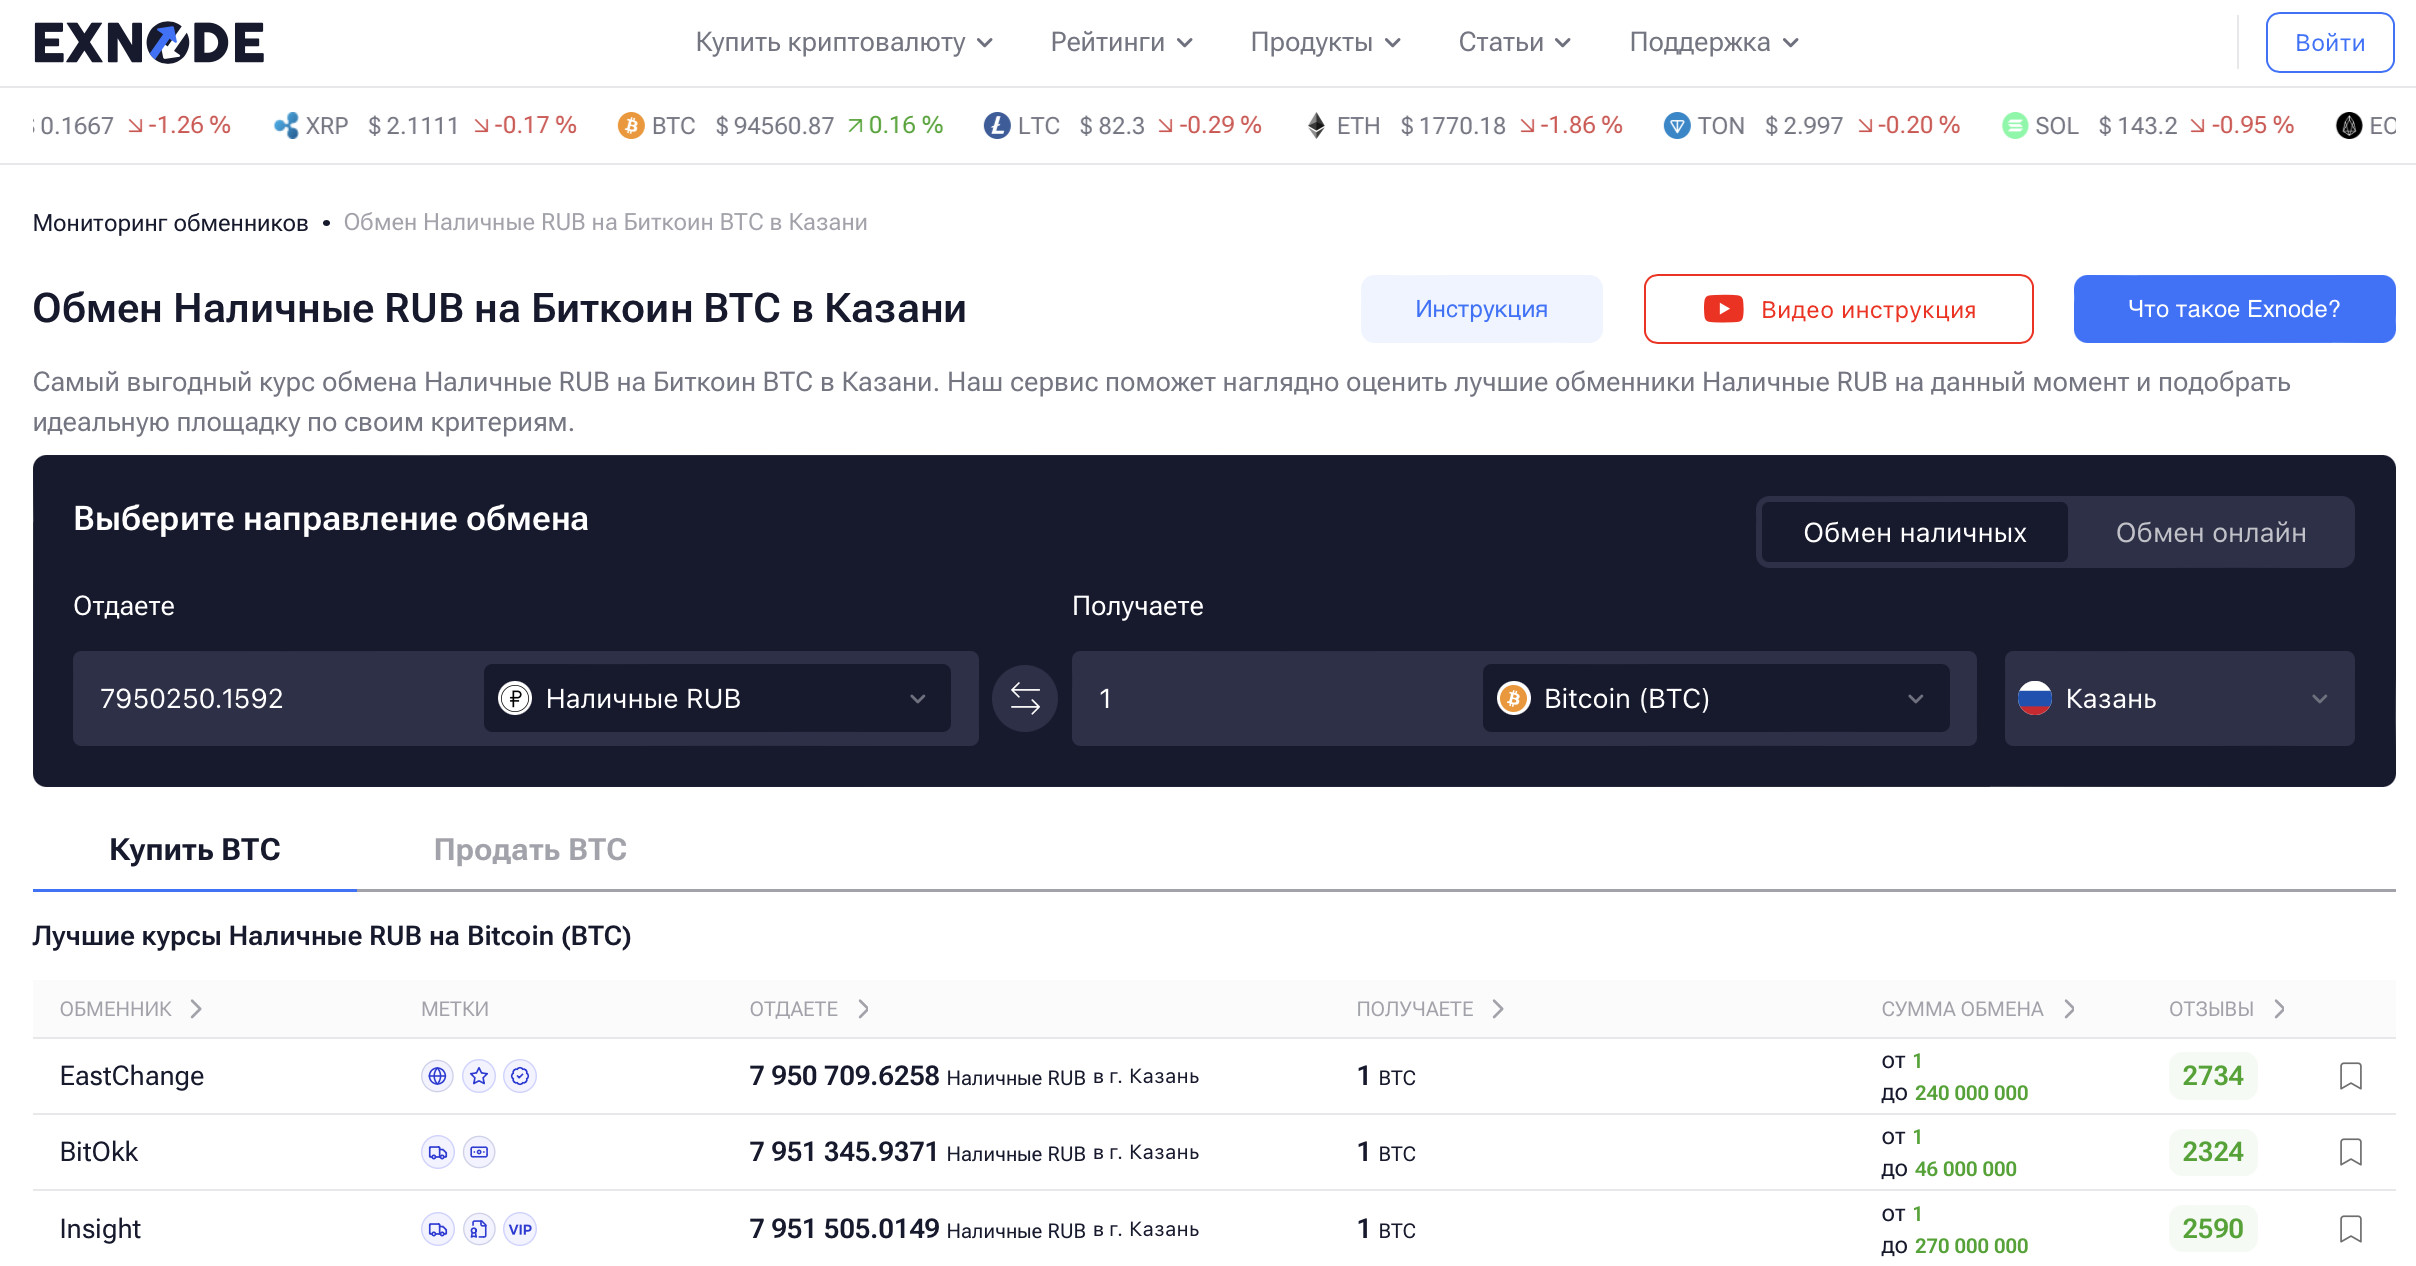2416x1266 pixels.
Task: Switch to the Обмен онлайн mode
Action: click(x=2210, y=532)
